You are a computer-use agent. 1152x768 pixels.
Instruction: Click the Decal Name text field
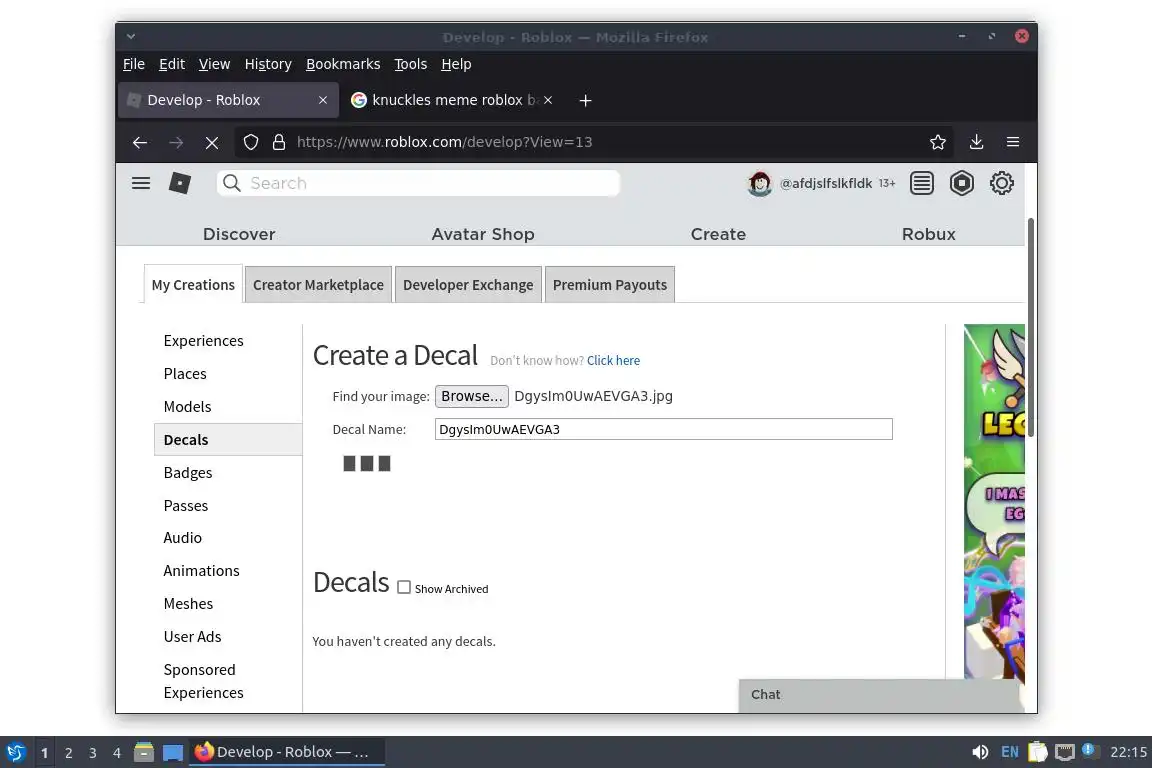click(x=663, y=429)
